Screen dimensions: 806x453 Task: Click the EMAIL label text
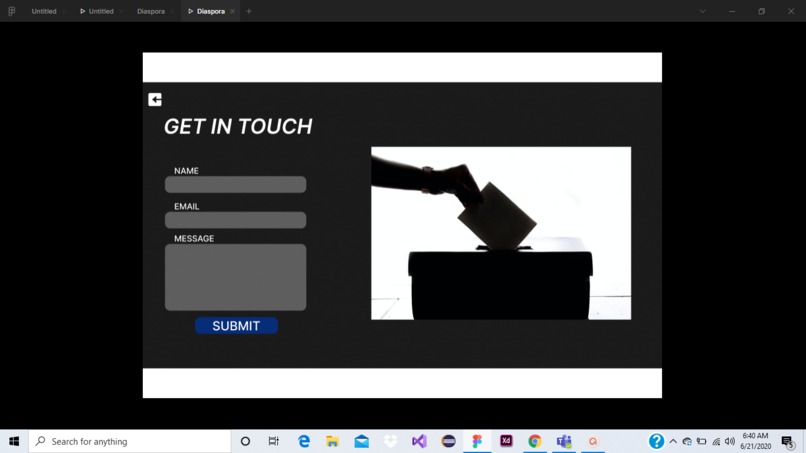(x=186, y=206)
